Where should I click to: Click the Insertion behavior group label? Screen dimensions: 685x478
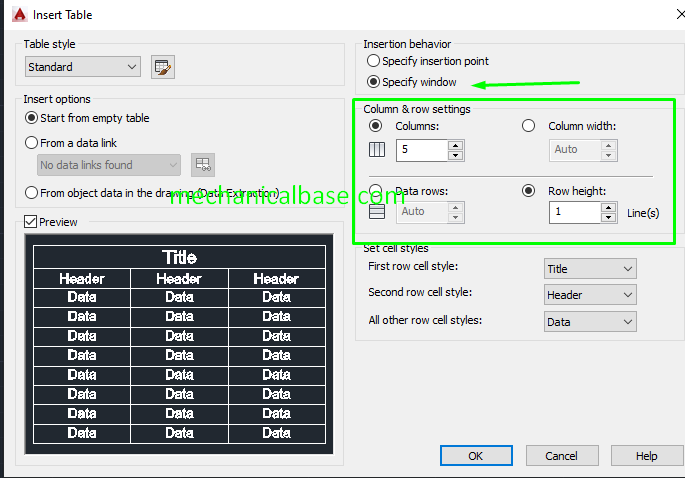click(407, 44)
